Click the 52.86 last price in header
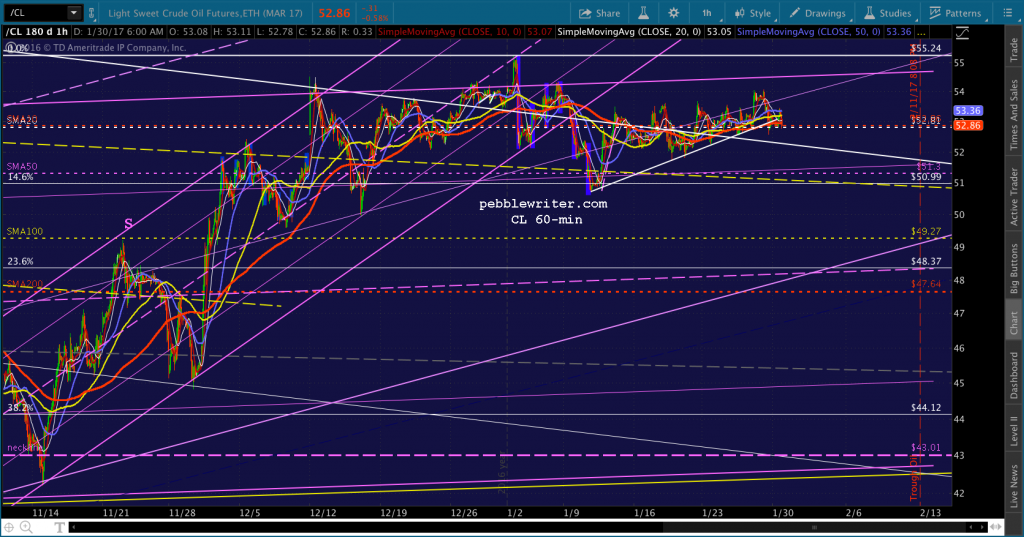Image resolution: width=1024 pixels, height=537 pixels. coord(334,13)
